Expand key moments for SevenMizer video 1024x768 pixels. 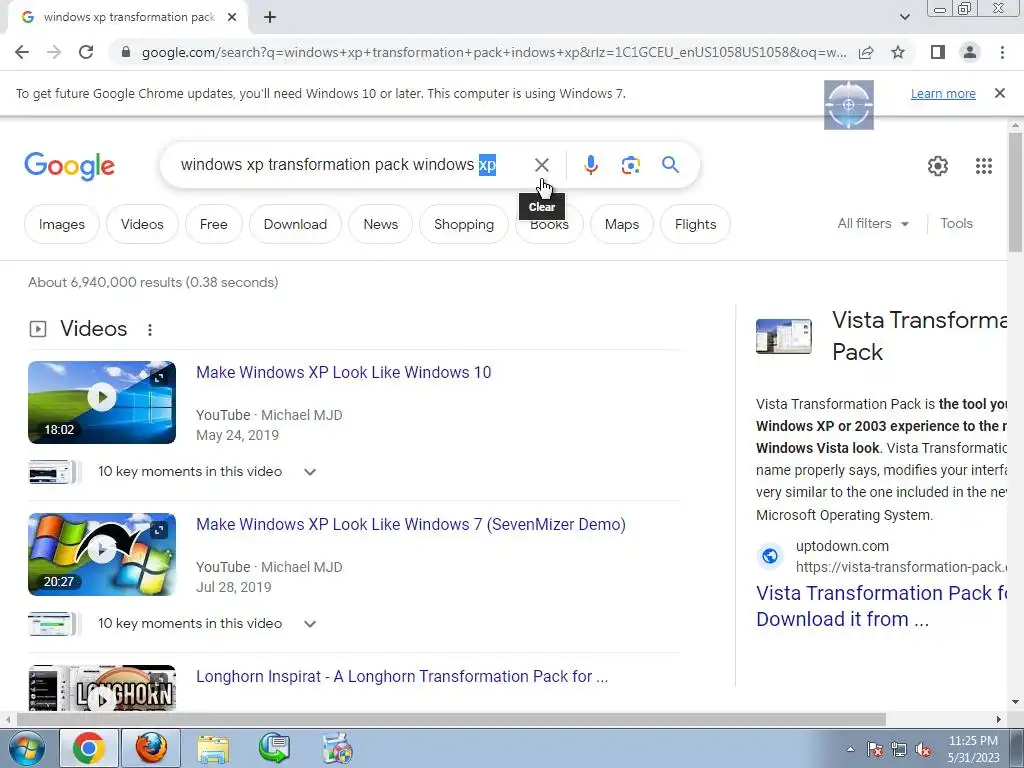310,624
